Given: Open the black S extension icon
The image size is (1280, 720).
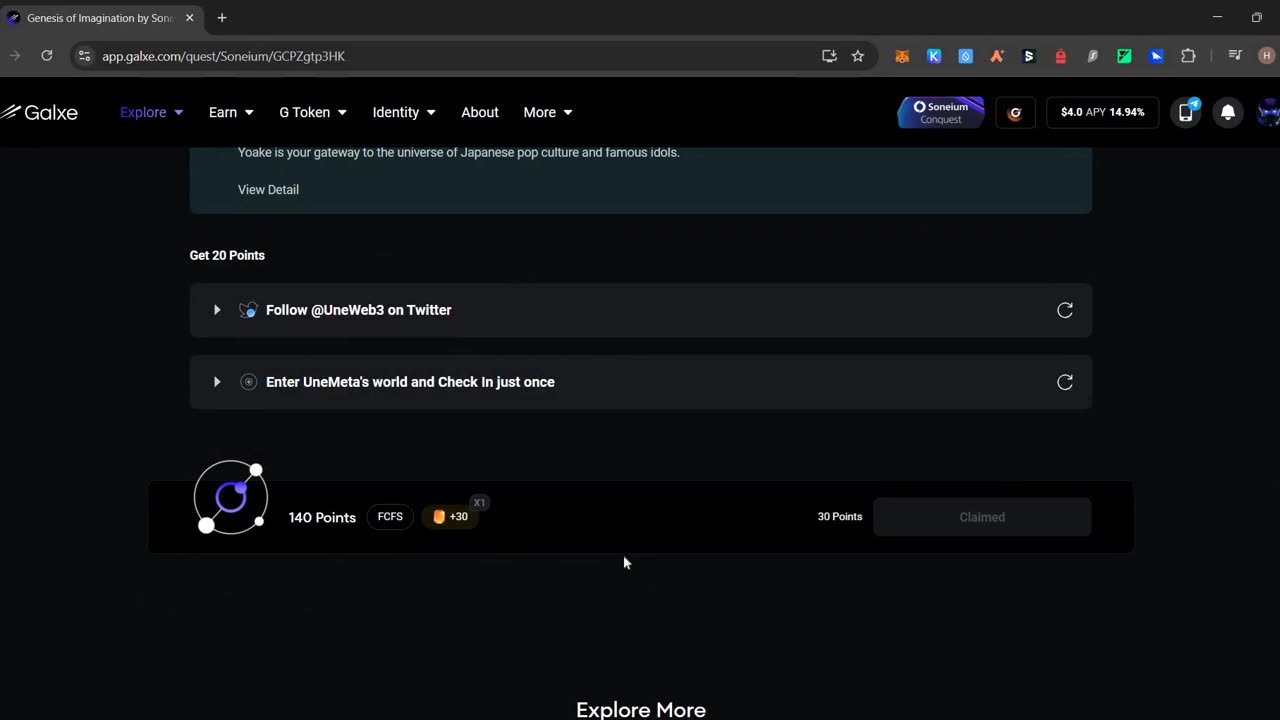Looking at the screenshot, I should [x=1029, y=56].
